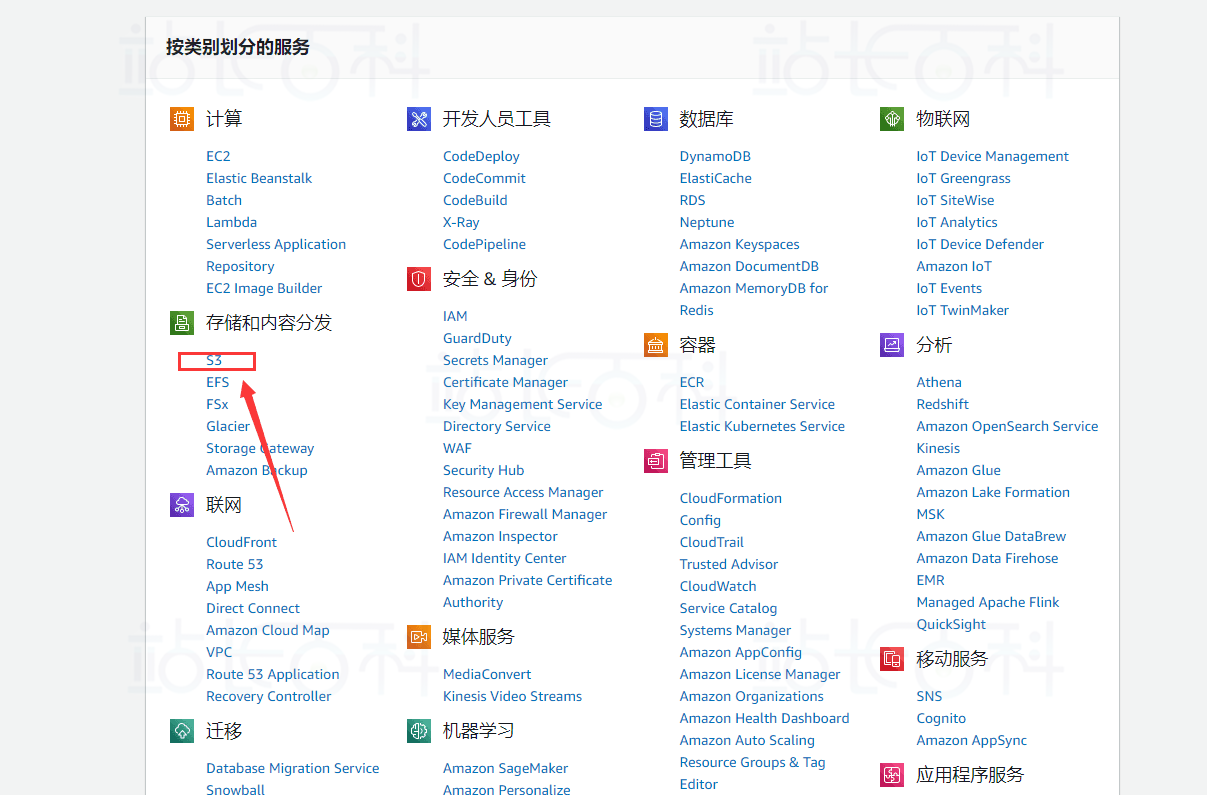
Task: Open IAM Identity Center
Action: (x=505, y=558)
